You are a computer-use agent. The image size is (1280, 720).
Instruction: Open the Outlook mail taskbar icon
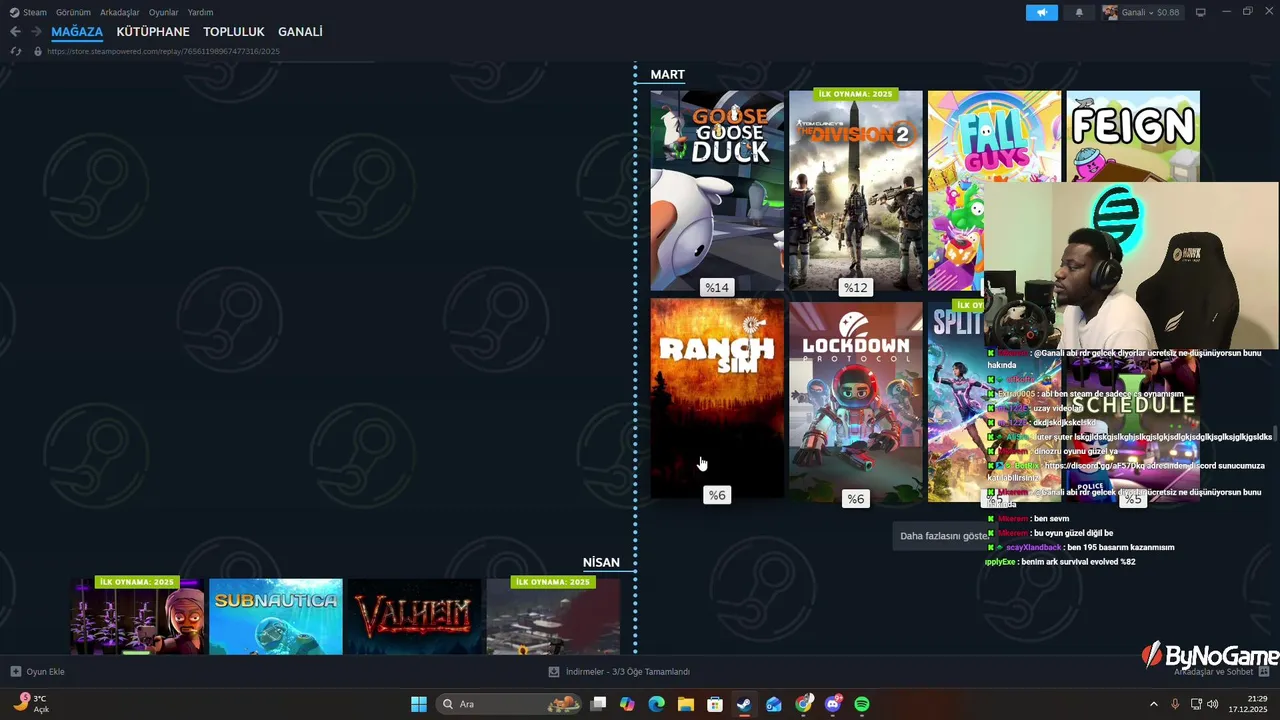tap(774, 704)
